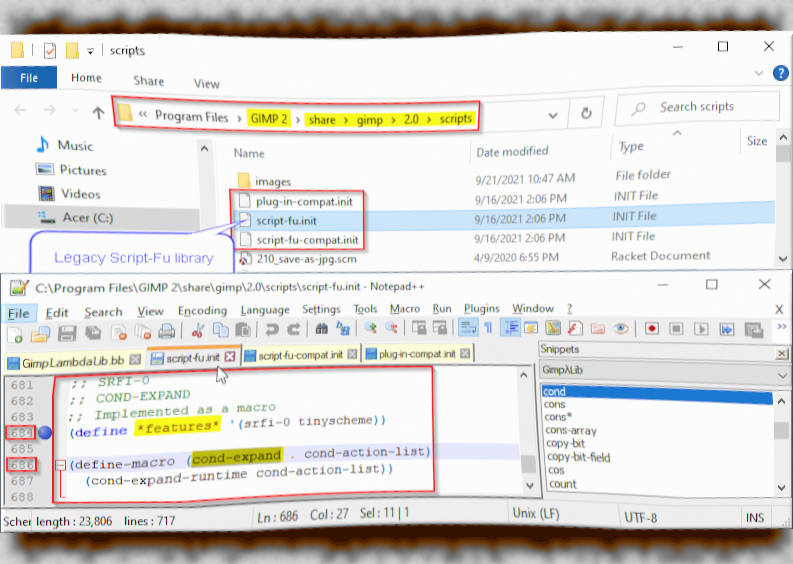The width and height of the screenshot is (793, 564).
Task: Click the Open file icon in Notepad++
Action: tap(40, 333)
